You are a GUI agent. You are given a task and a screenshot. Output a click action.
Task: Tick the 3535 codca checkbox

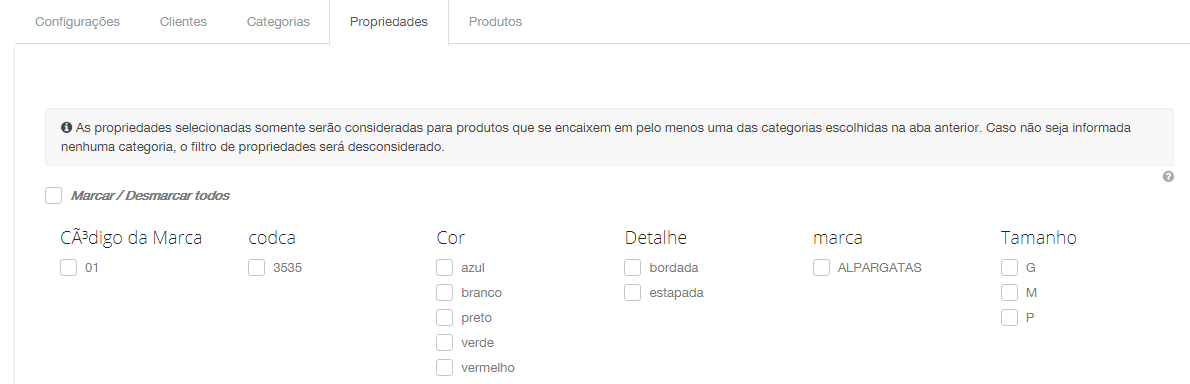(x=257, y=268)
